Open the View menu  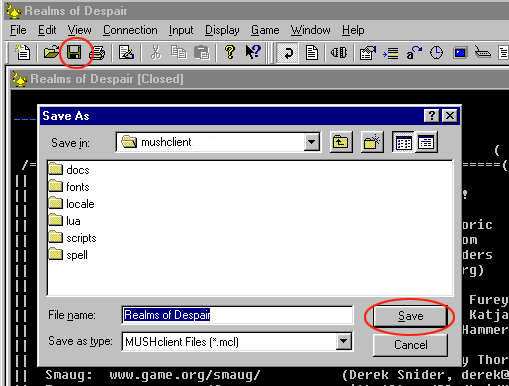(x=80, y=30)
